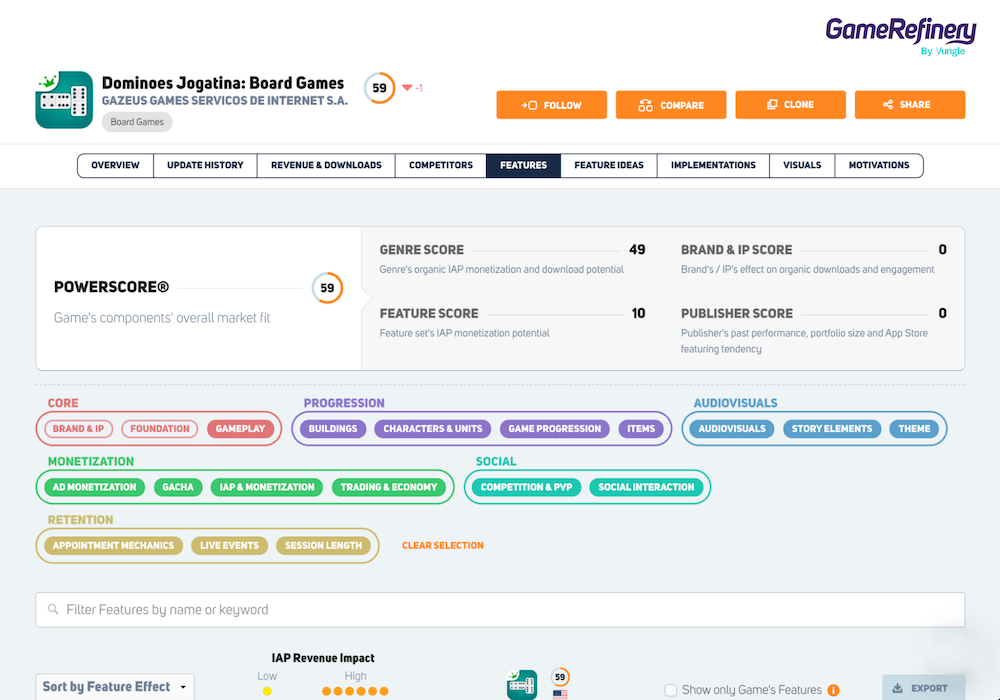
Task: Select the Features tab
Action: click(524, 165)
